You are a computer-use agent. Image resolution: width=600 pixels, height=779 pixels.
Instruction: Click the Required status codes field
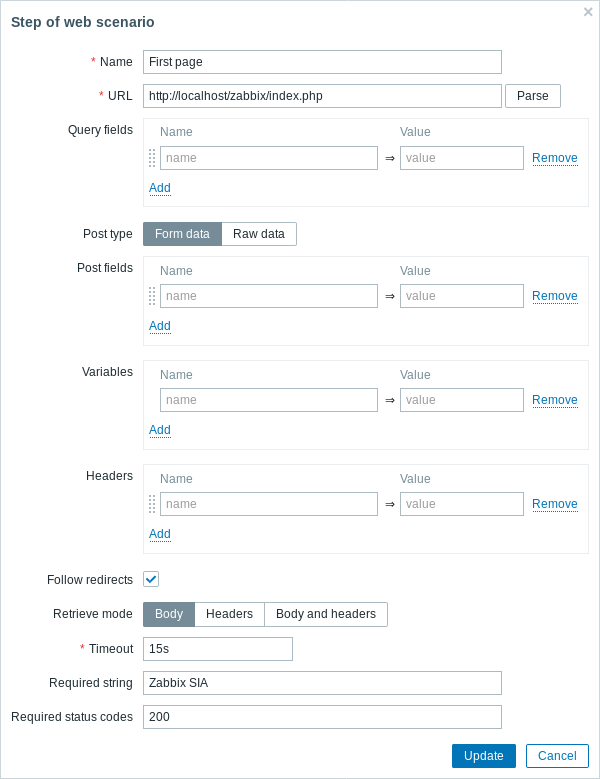point(322,717)
